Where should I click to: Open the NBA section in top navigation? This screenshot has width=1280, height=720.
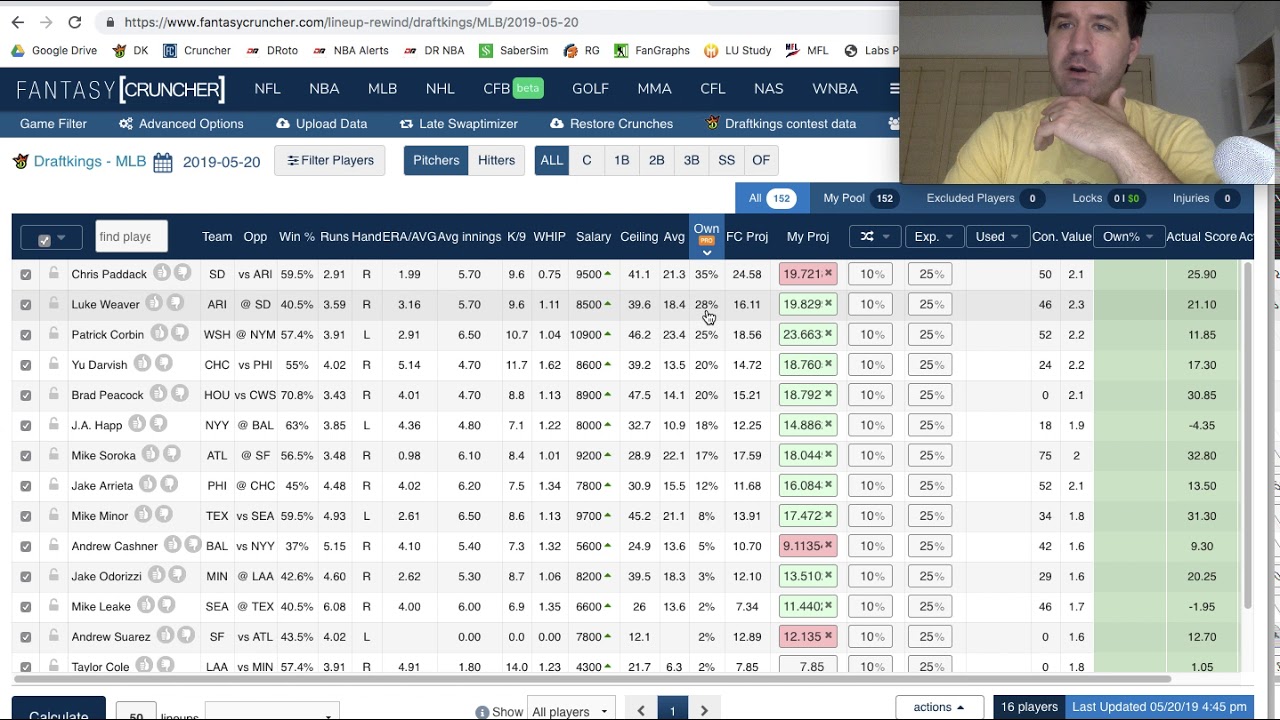point(324,89)
